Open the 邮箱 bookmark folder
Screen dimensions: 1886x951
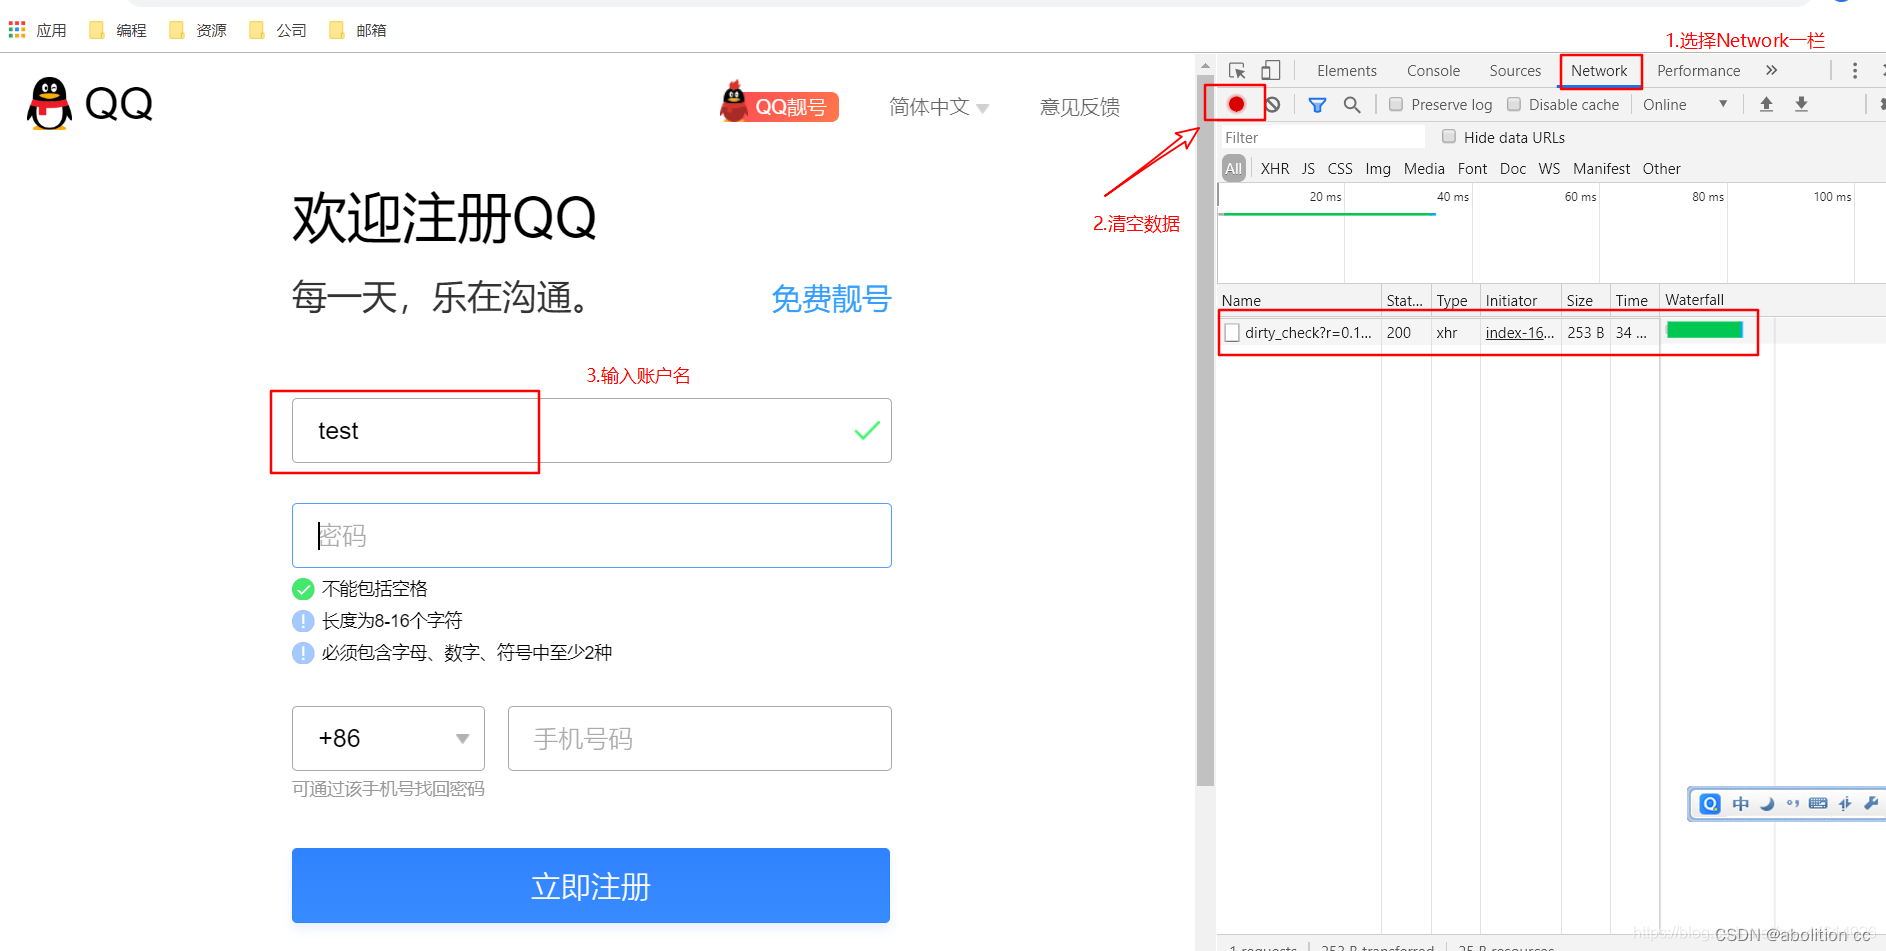[358, 30]
